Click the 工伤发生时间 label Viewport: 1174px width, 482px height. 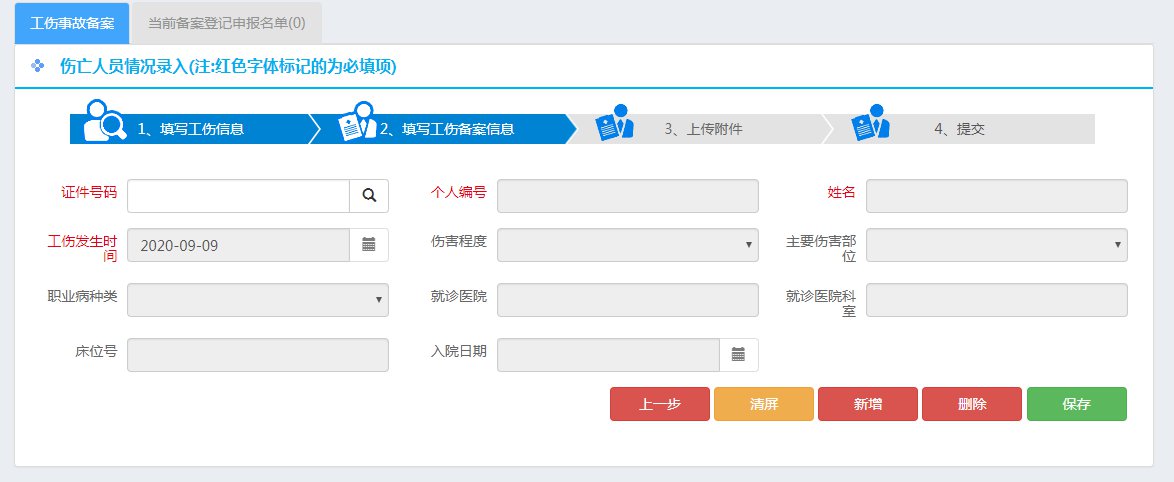click(82, 248)
